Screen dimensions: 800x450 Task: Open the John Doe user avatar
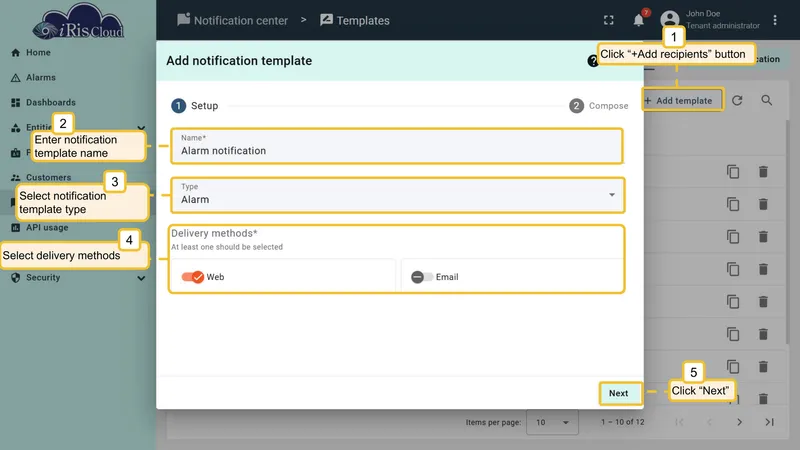click(669, 19)
